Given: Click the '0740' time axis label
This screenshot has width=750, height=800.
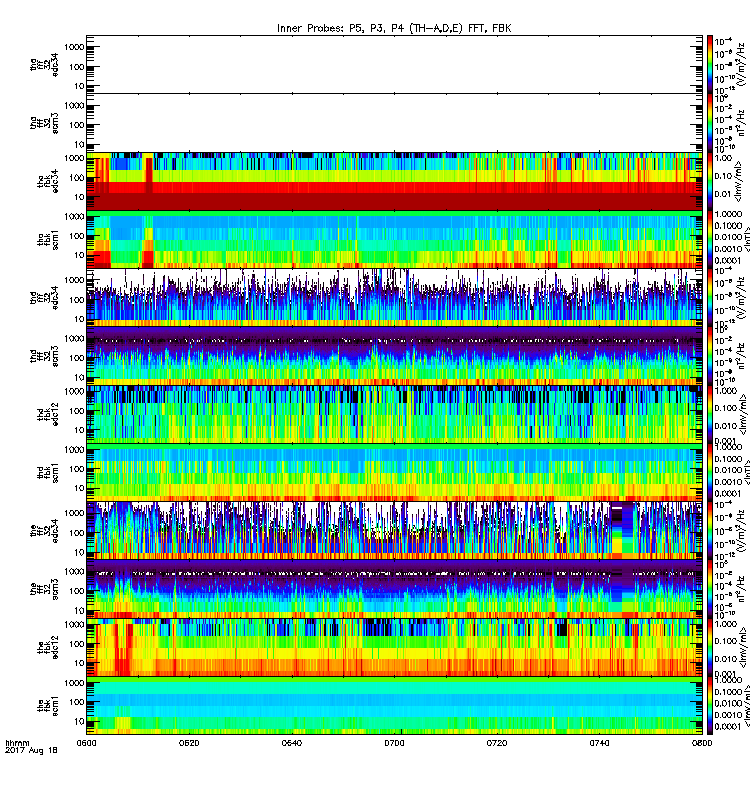Looking at the screenshot, I should pyautogui.click(x=599, y=743).
